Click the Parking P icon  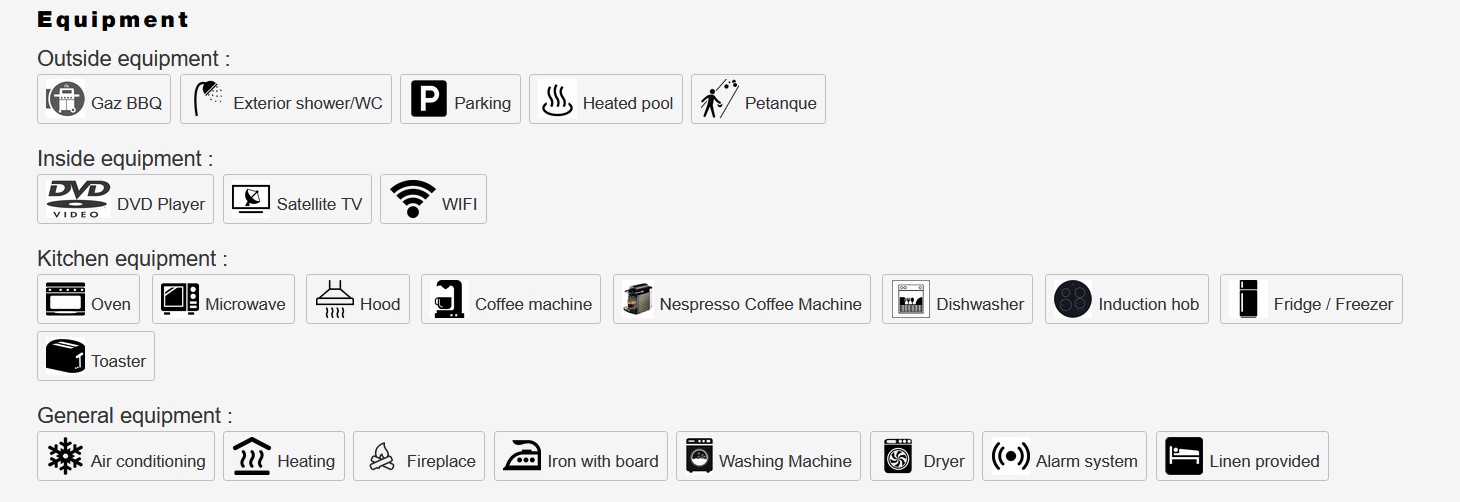(429, 99)
